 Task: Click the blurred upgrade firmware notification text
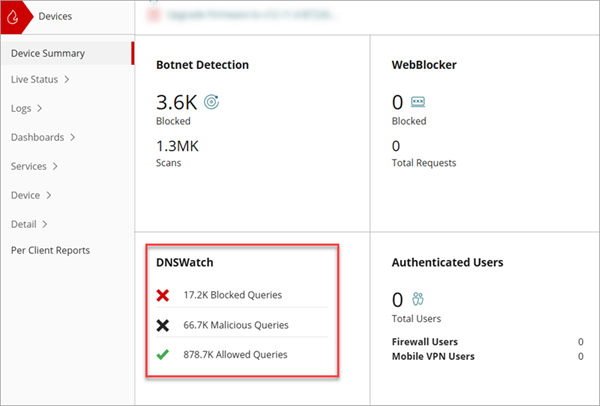251,15
